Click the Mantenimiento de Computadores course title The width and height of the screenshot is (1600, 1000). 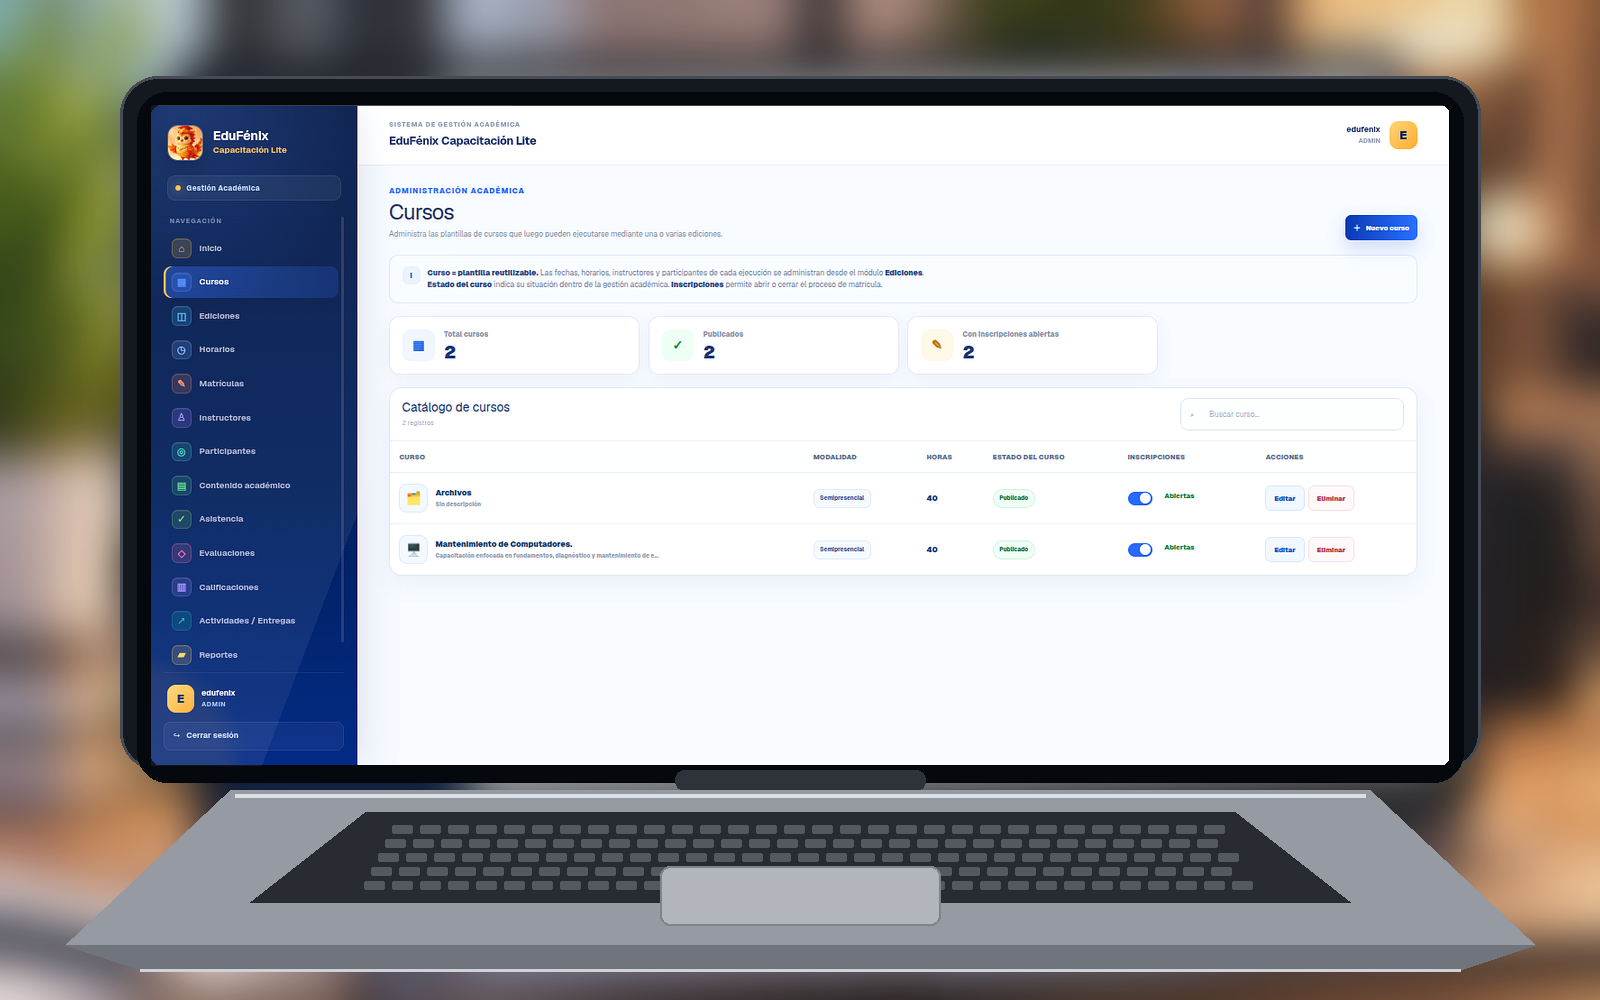(504, 544)
